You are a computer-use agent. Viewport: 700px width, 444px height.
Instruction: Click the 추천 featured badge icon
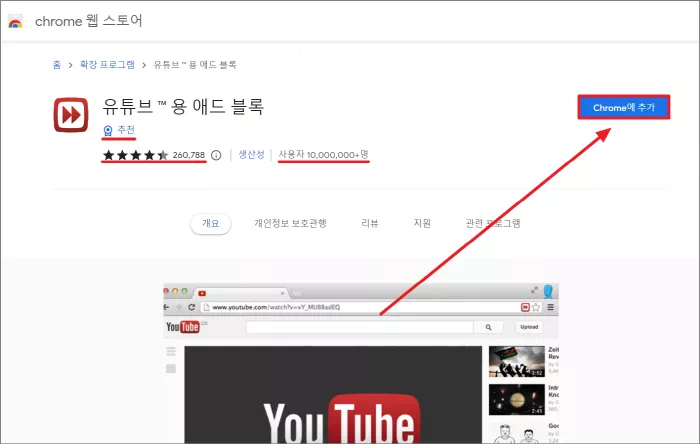point(108,130)
